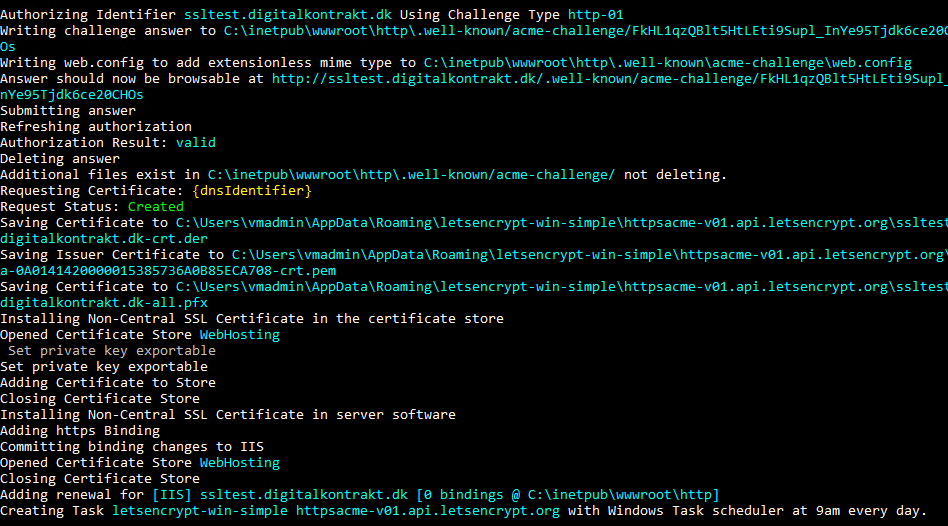Image resolution: width=948 pixels, height=526 pixels.
Task: Click 'Installing Non-Central SSL Certificate in server software'
Action: tap(228, 415)
